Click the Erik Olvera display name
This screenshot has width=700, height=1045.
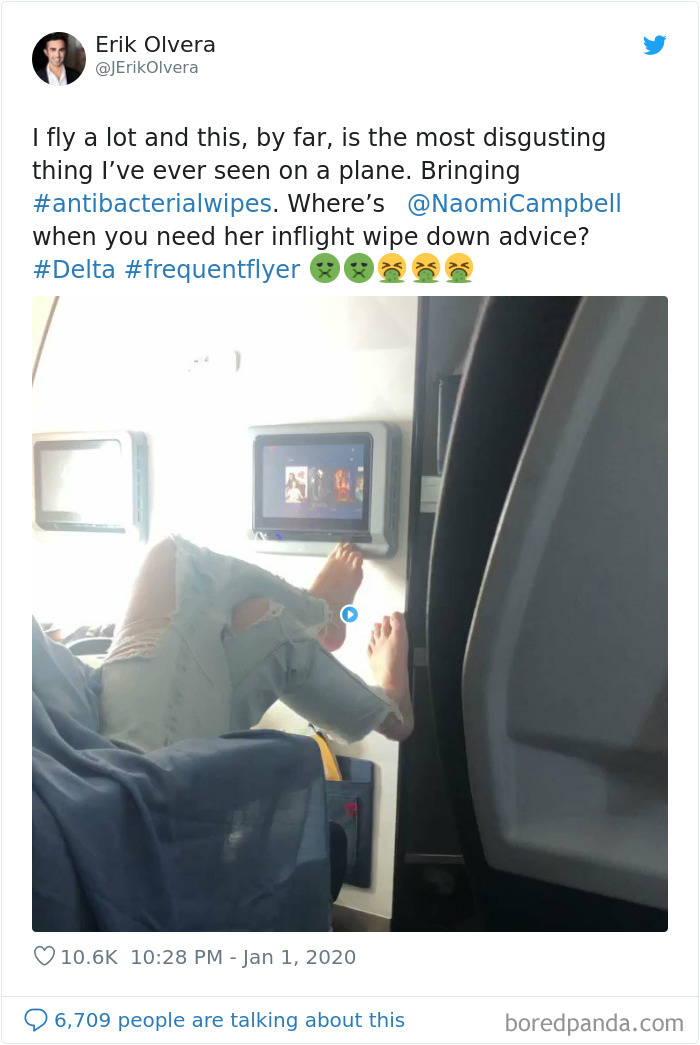[155, 45]
